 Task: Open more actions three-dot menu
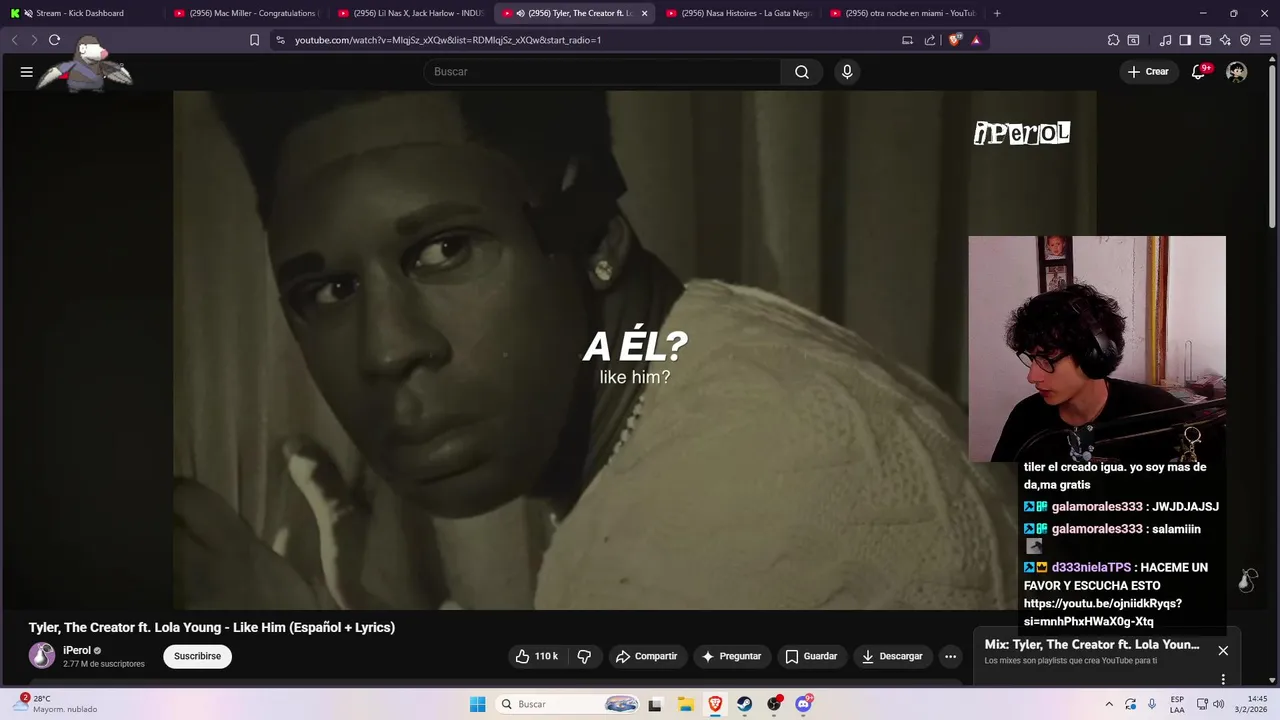950,656
